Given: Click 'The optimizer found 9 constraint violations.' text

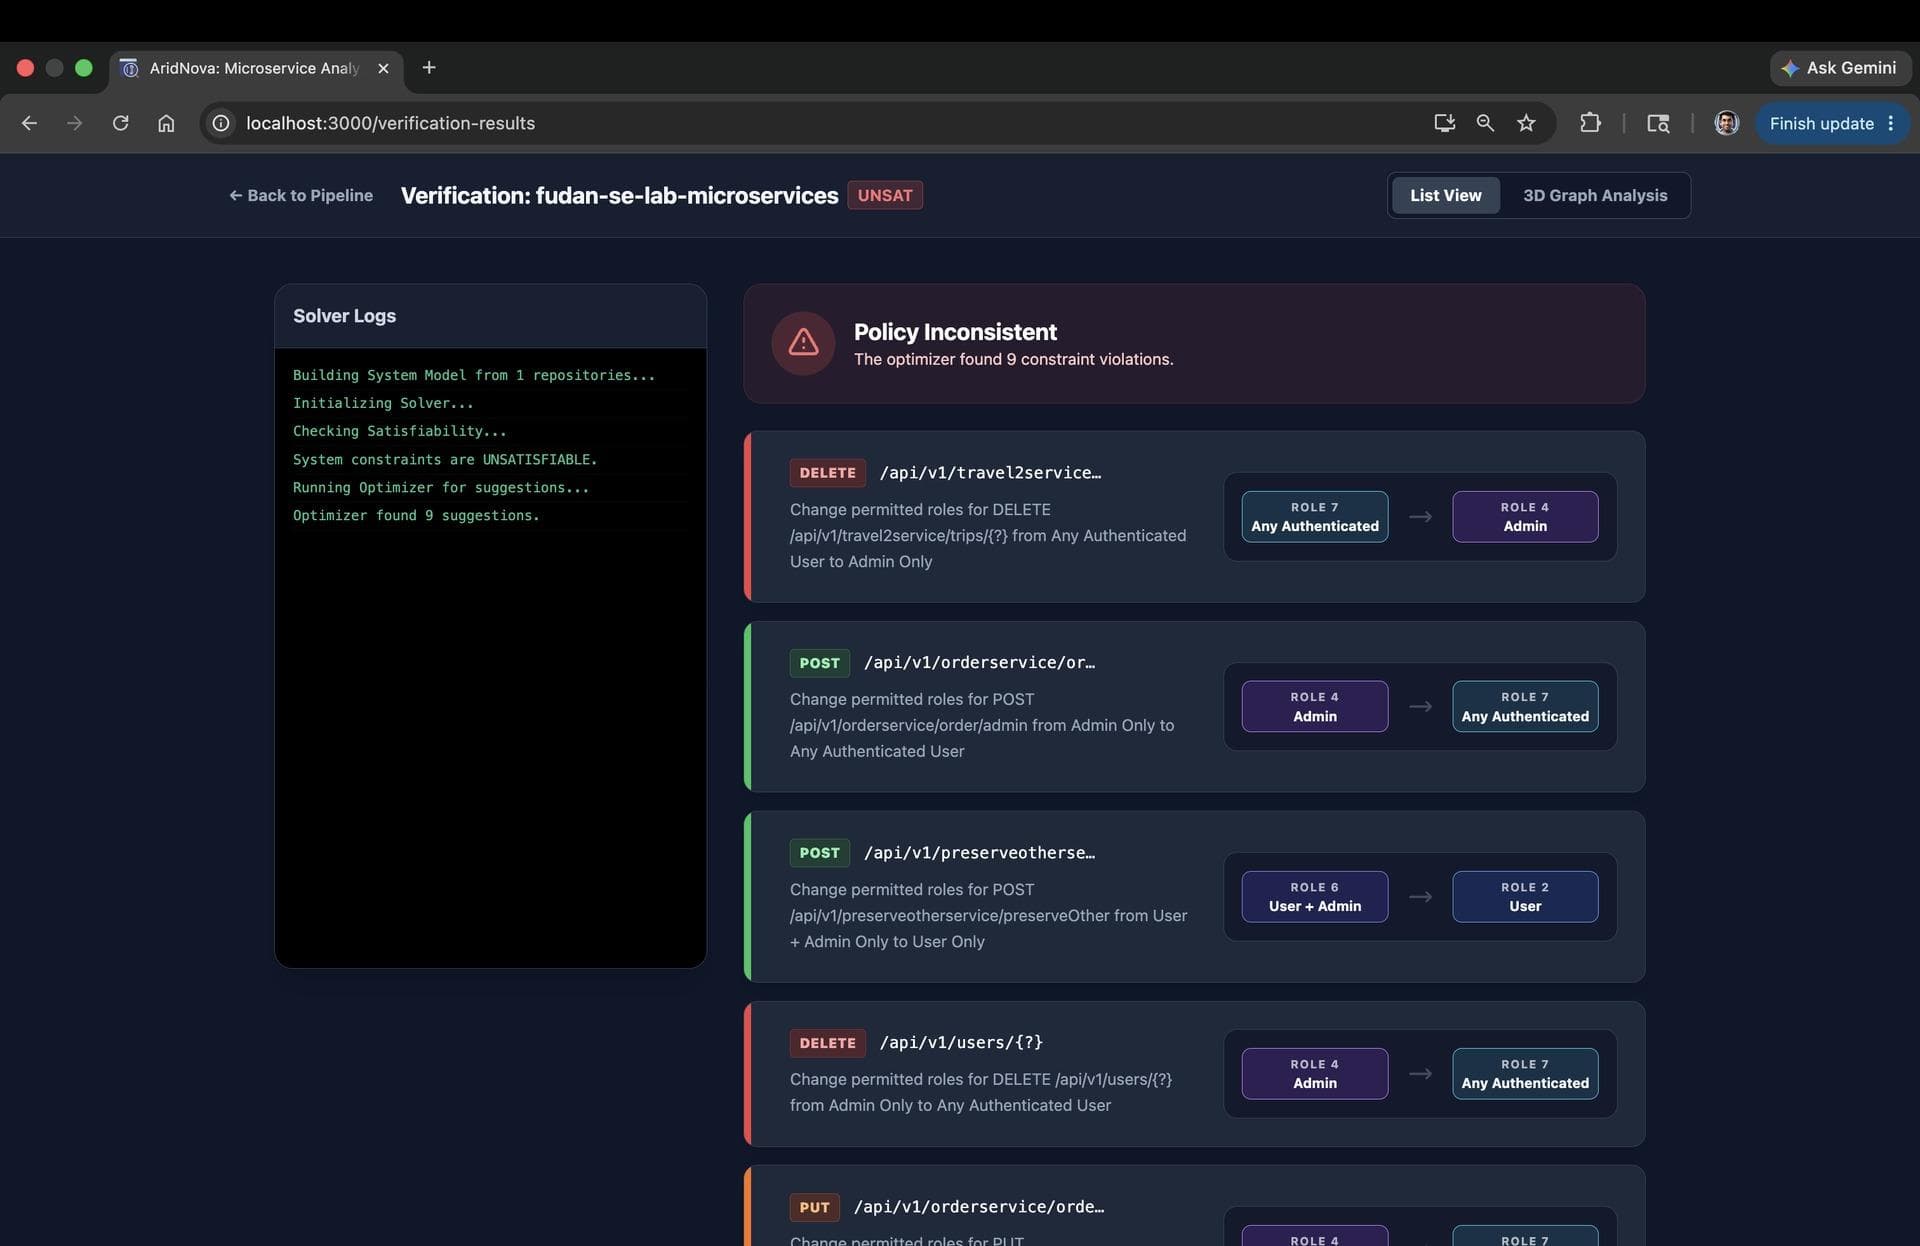Looking at the screenshot, I should click(1013, 359).
